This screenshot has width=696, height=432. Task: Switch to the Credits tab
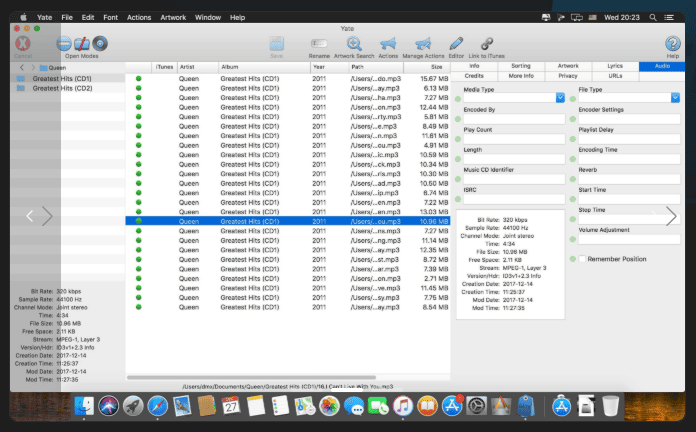(474, 76)
